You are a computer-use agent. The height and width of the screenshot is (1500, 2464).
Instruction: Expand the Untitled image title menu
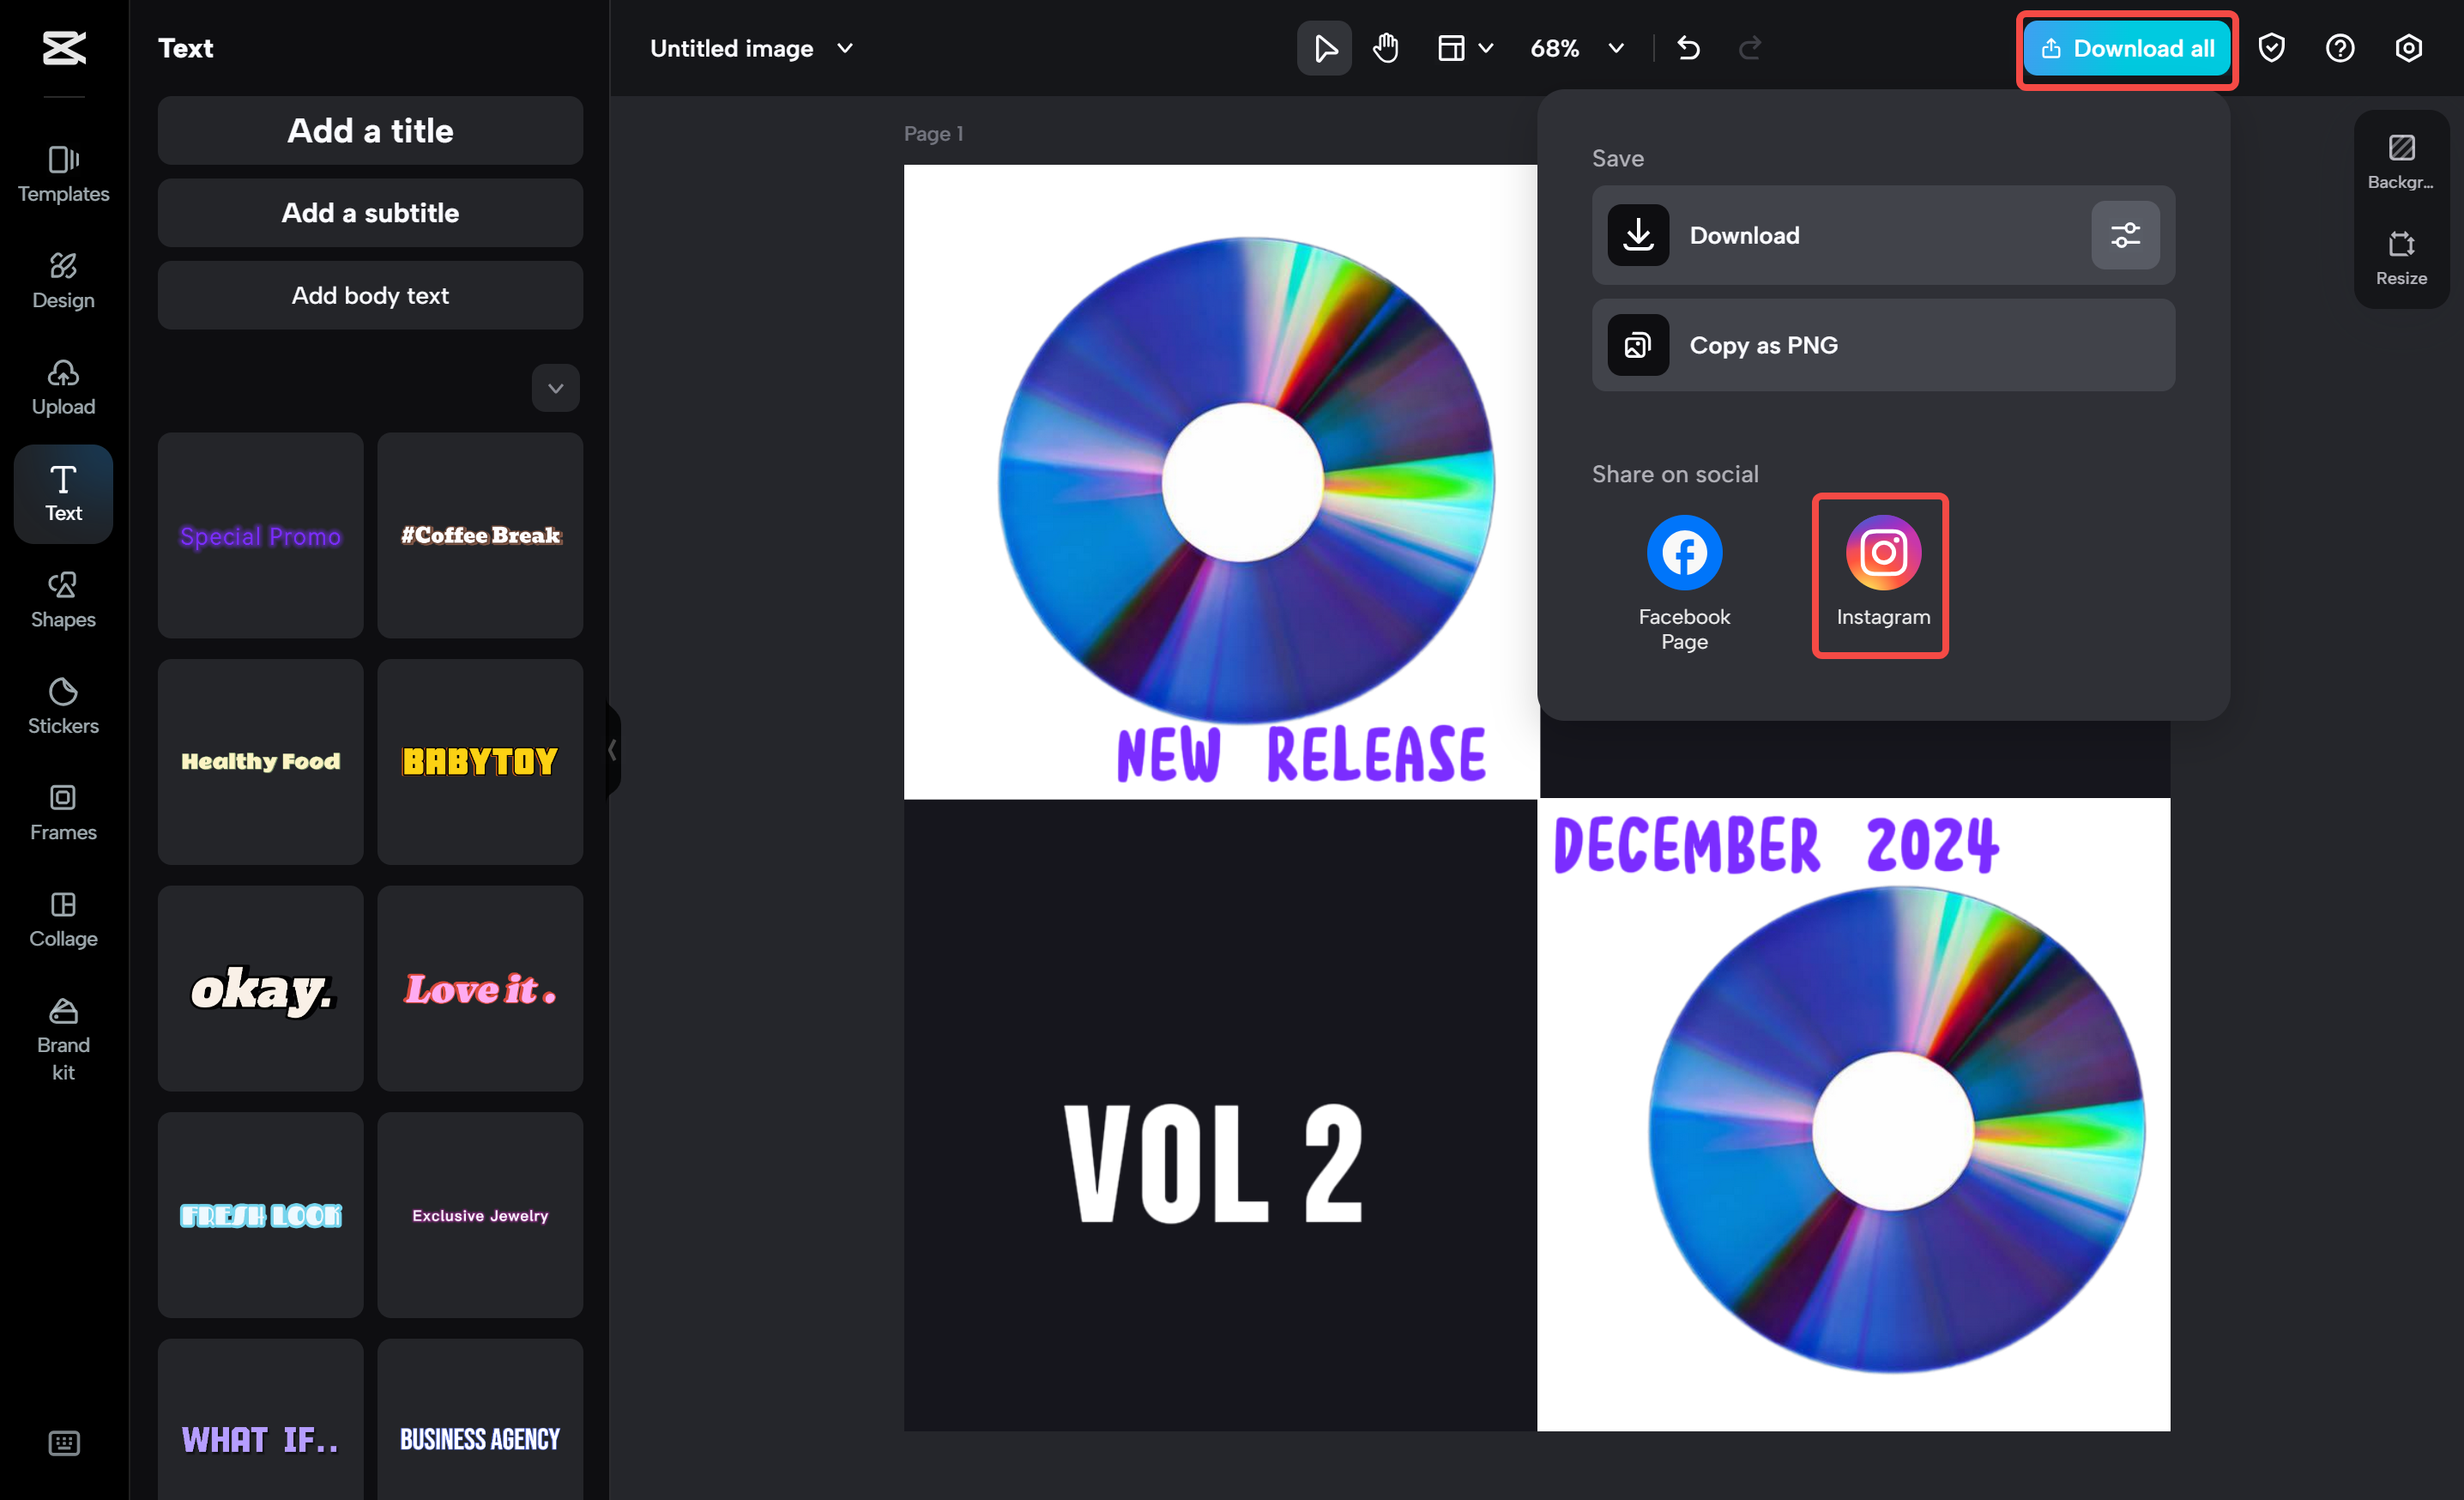coord(845,47)
